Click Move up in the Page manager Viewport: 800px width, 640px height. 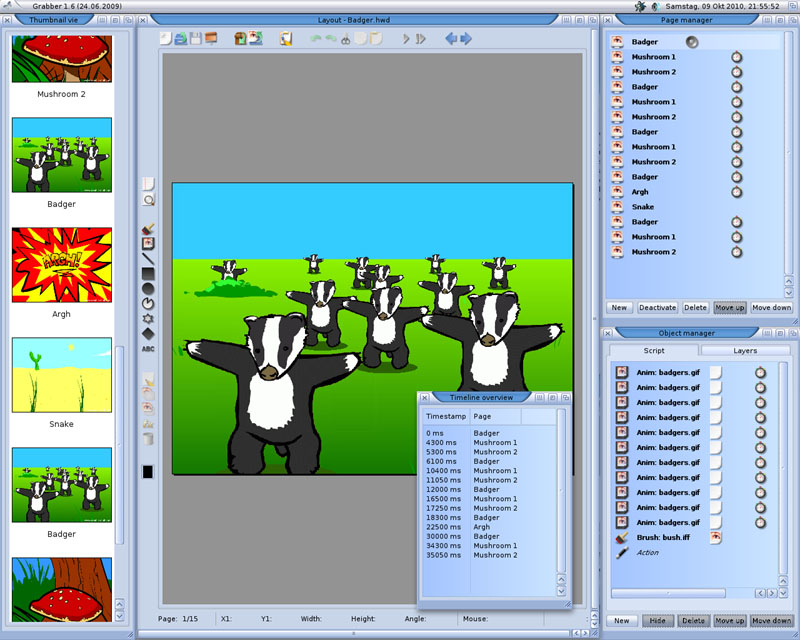click(730, 308)
